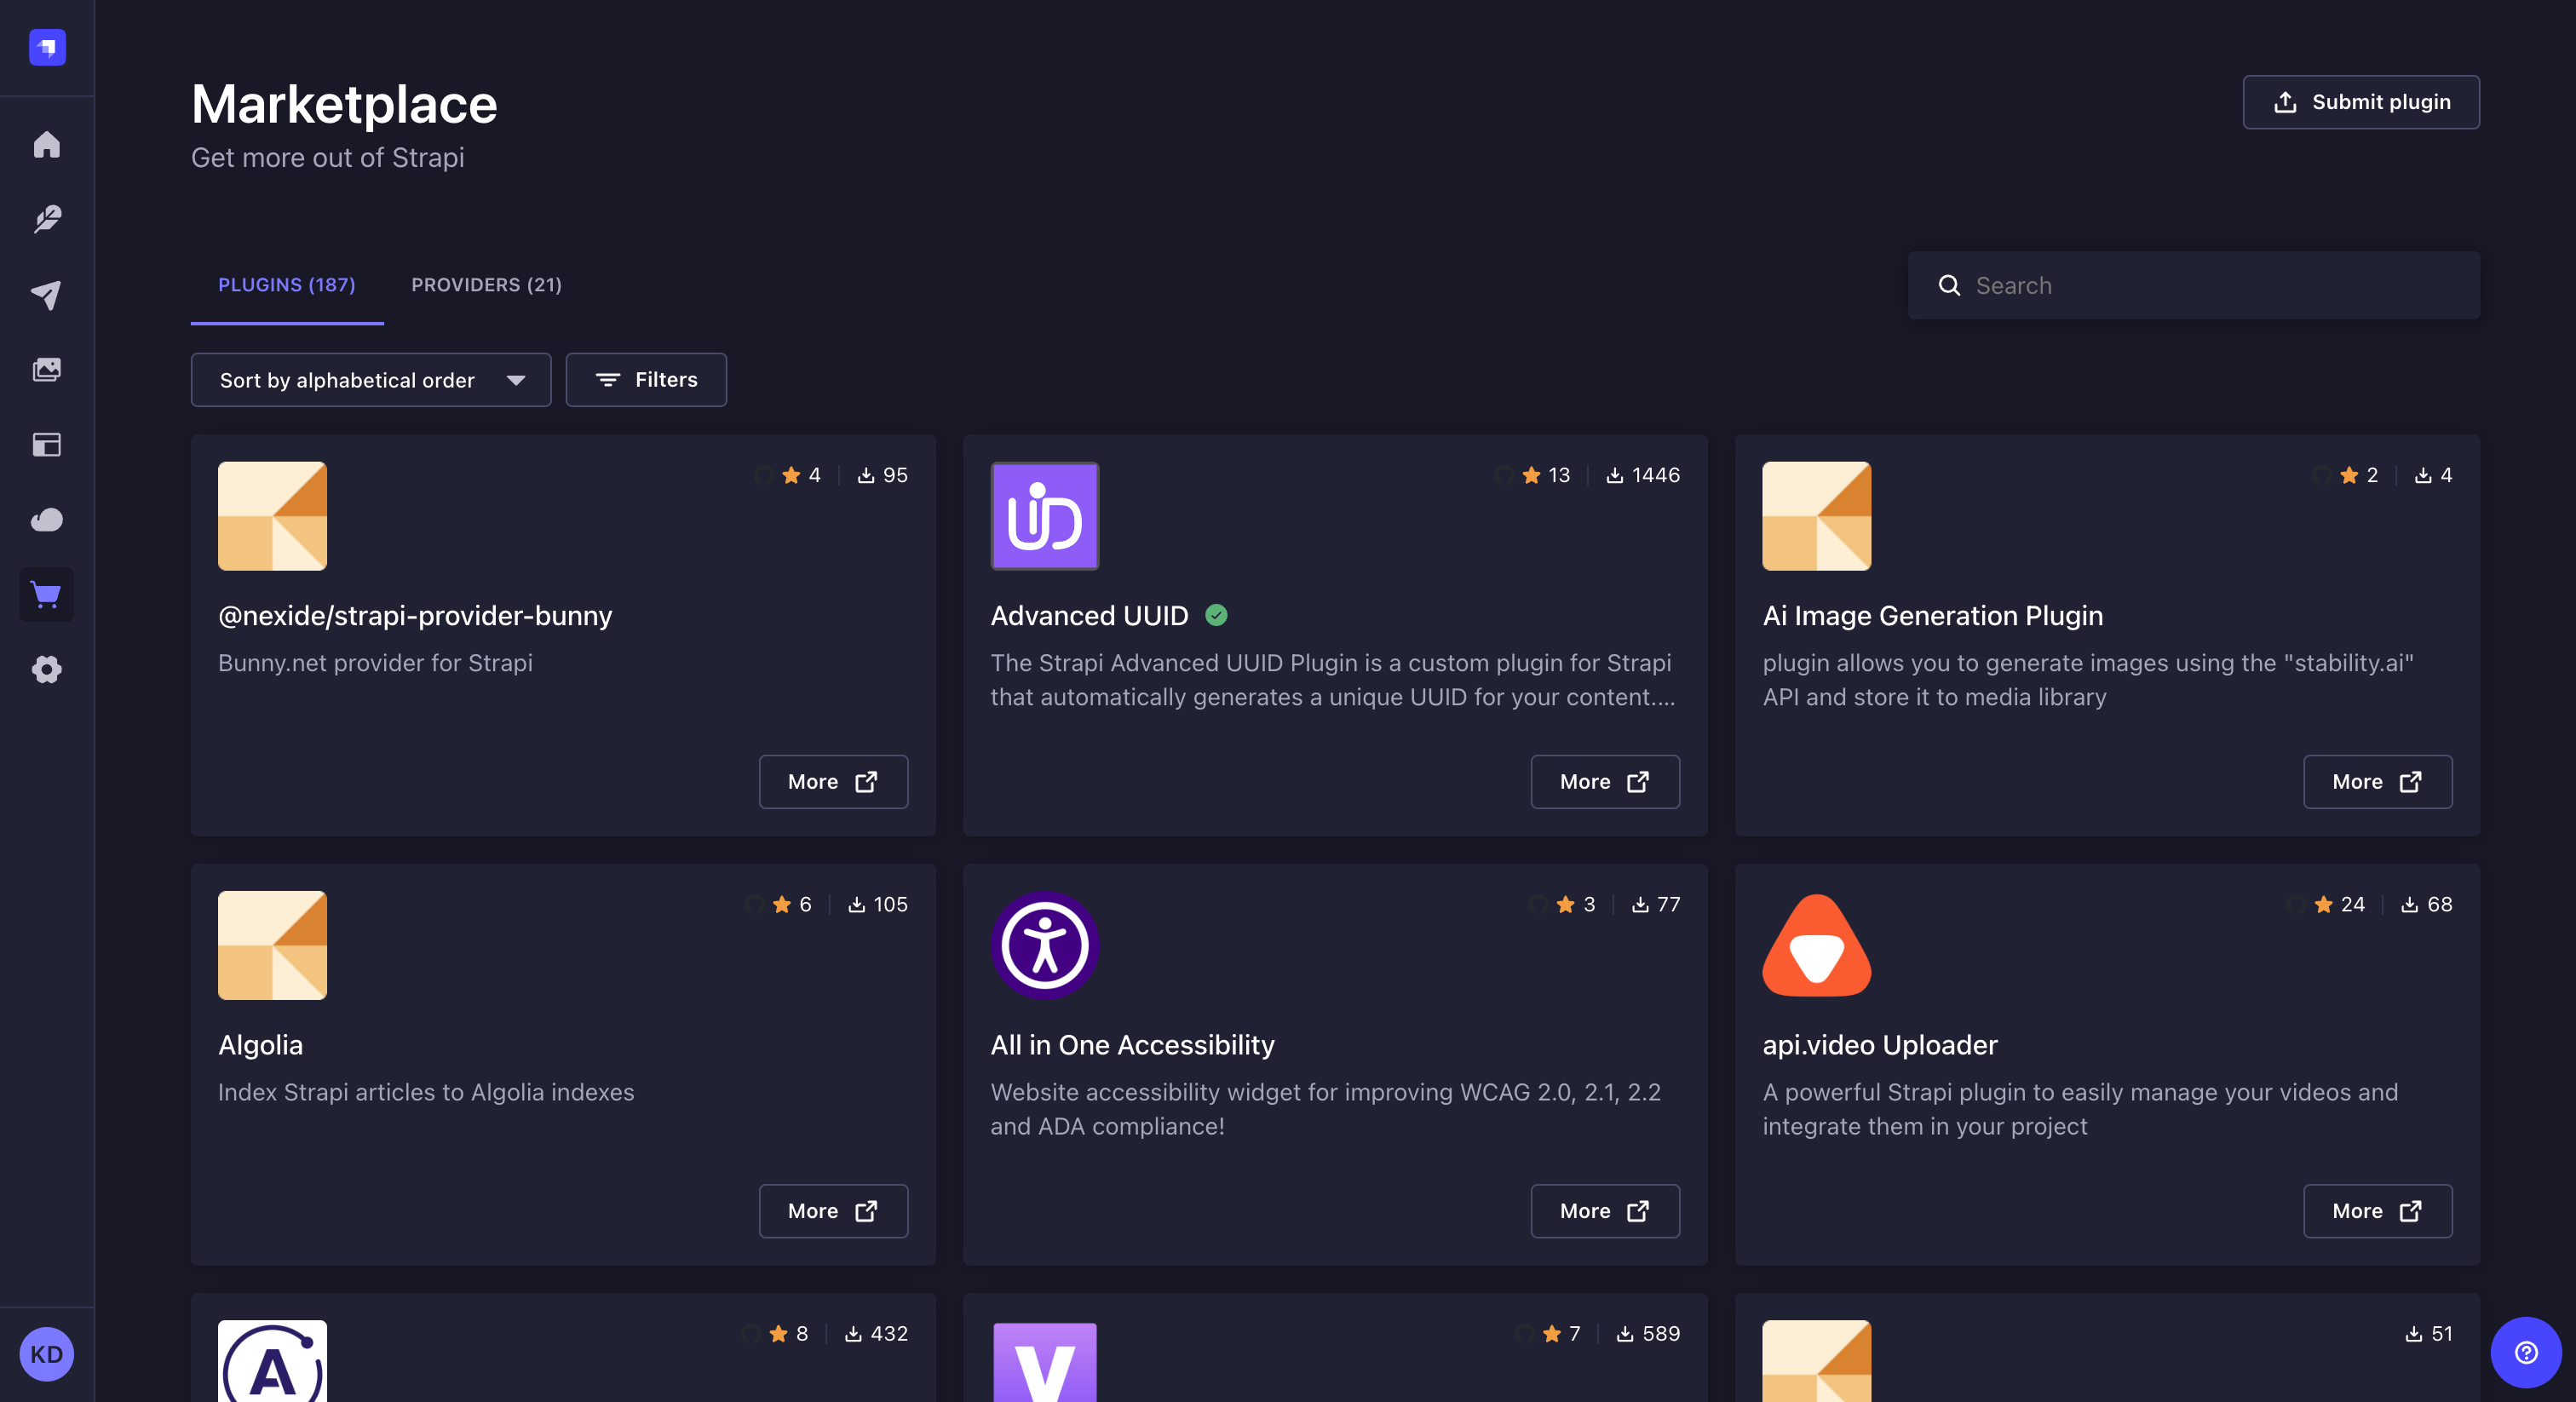Viewport: 2576px width, 1402px height.
Task: Switch to the PROVIDERS (21) tab
Action: 486,285
